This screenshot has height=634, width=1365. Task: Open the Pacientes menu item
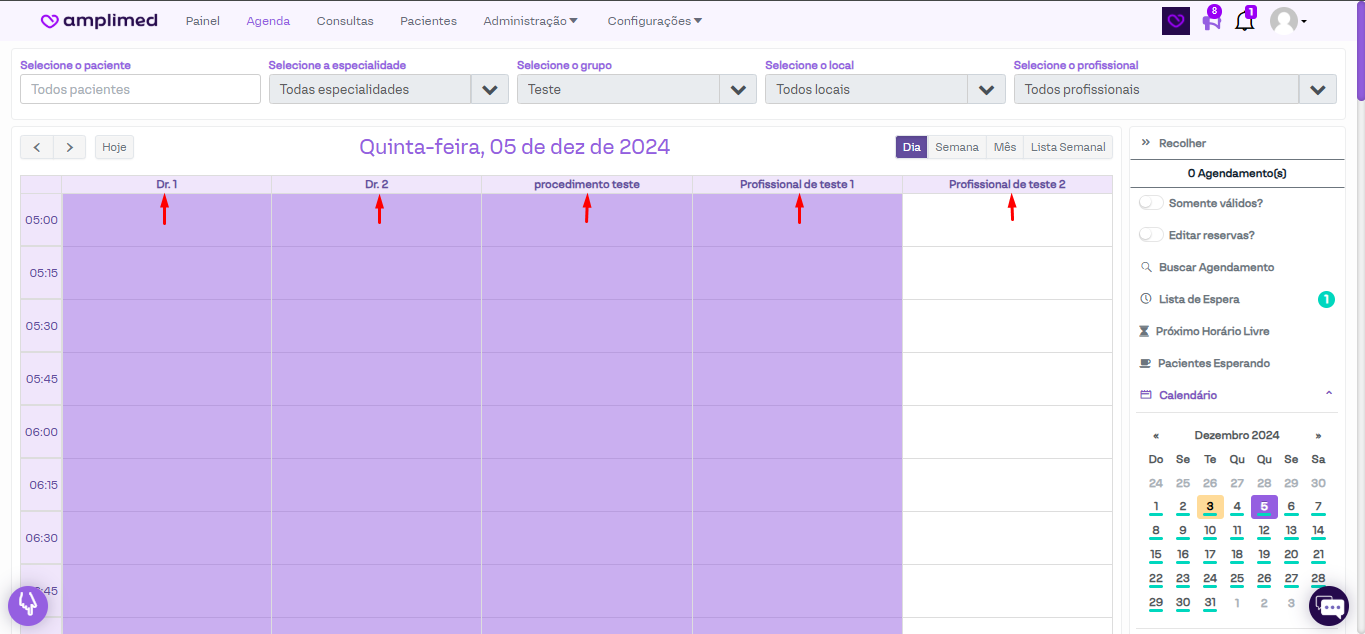click(428, 21)
